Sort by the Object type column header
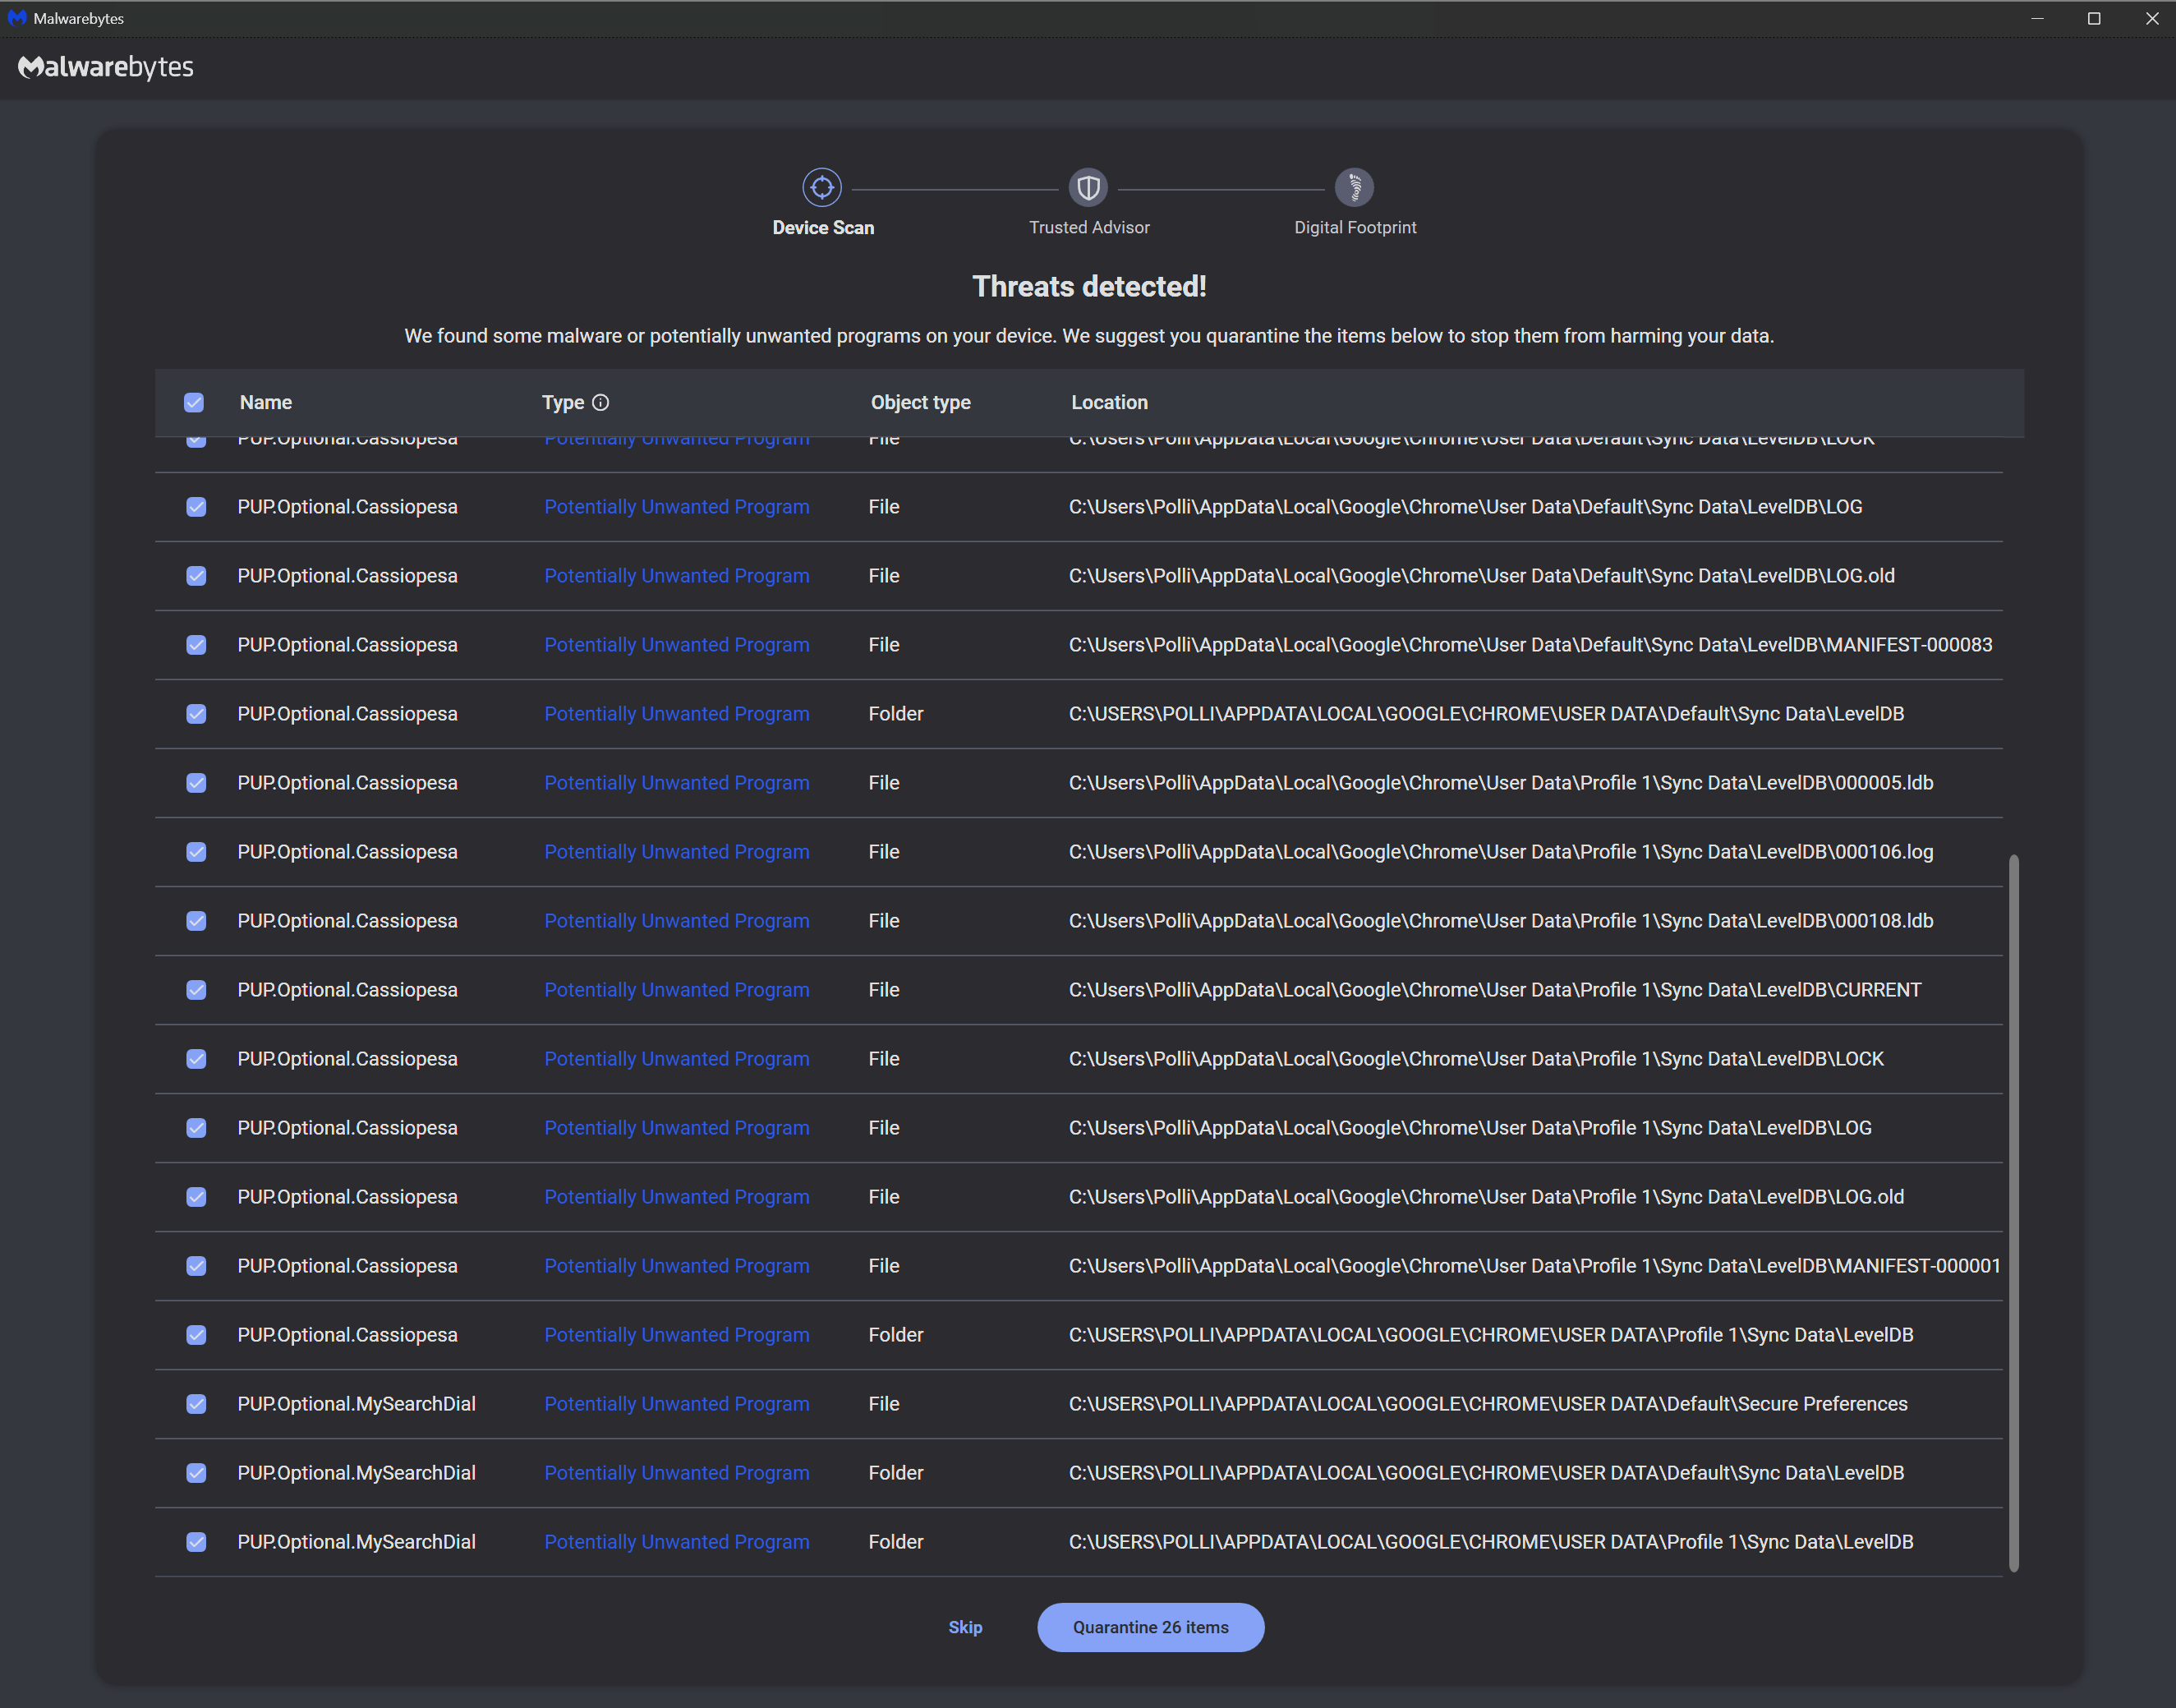 pyautogui.click(x=920, y=402)
